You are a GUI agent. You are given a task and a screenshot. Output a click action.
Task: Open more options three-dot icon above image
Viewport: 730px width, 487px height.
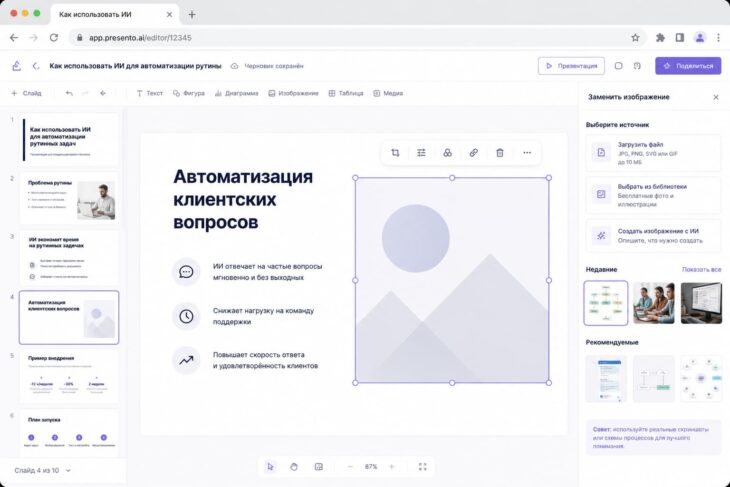527,153
